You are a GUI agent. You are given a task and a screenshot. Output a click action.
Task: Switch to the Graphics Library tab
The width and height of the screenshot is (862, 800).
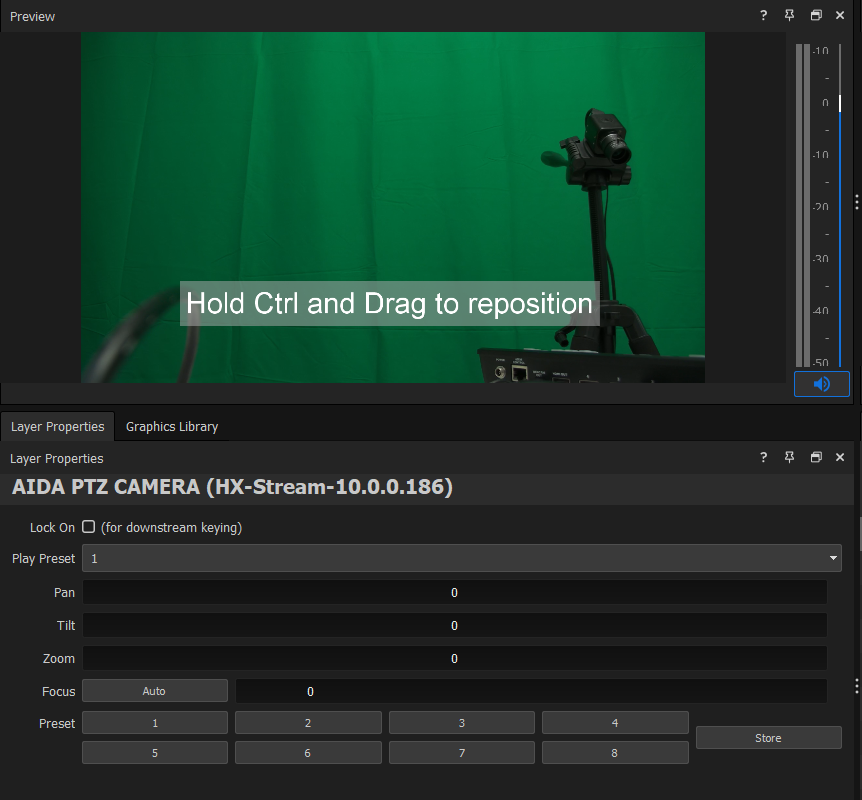coord(171,426)
